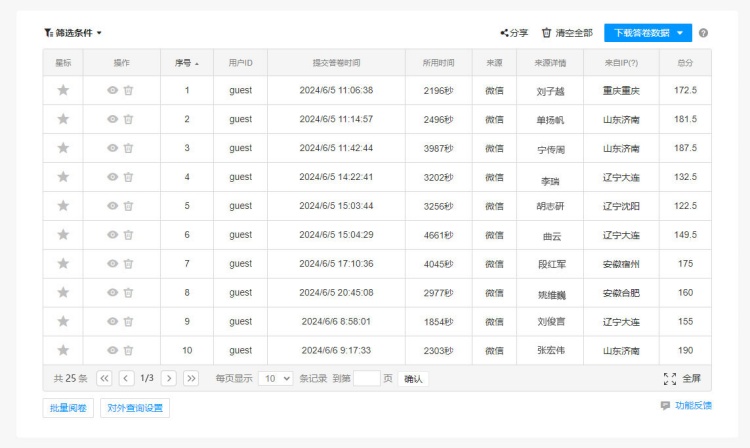The image size is (750, 448).
Task: Toggle the star for row 5 (胡志研)
Action: click(x=63, y=206)
